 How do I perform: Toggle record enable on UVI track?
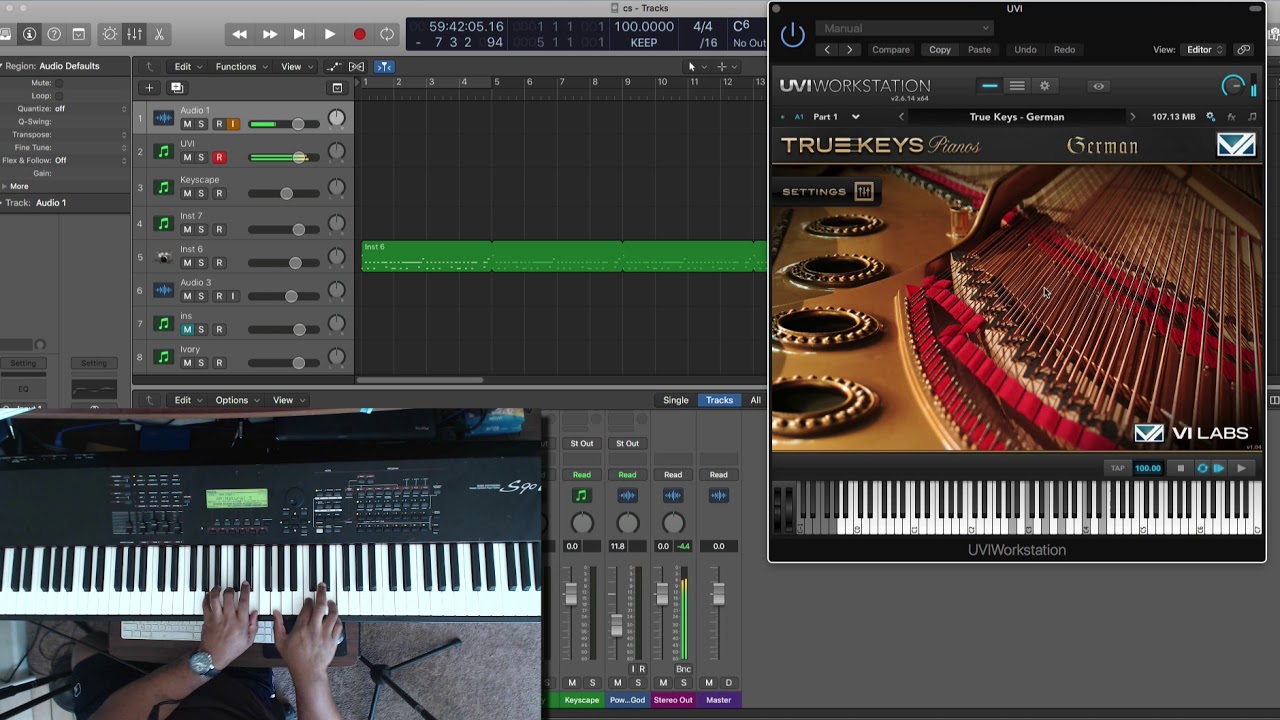[x=219, y=158]
